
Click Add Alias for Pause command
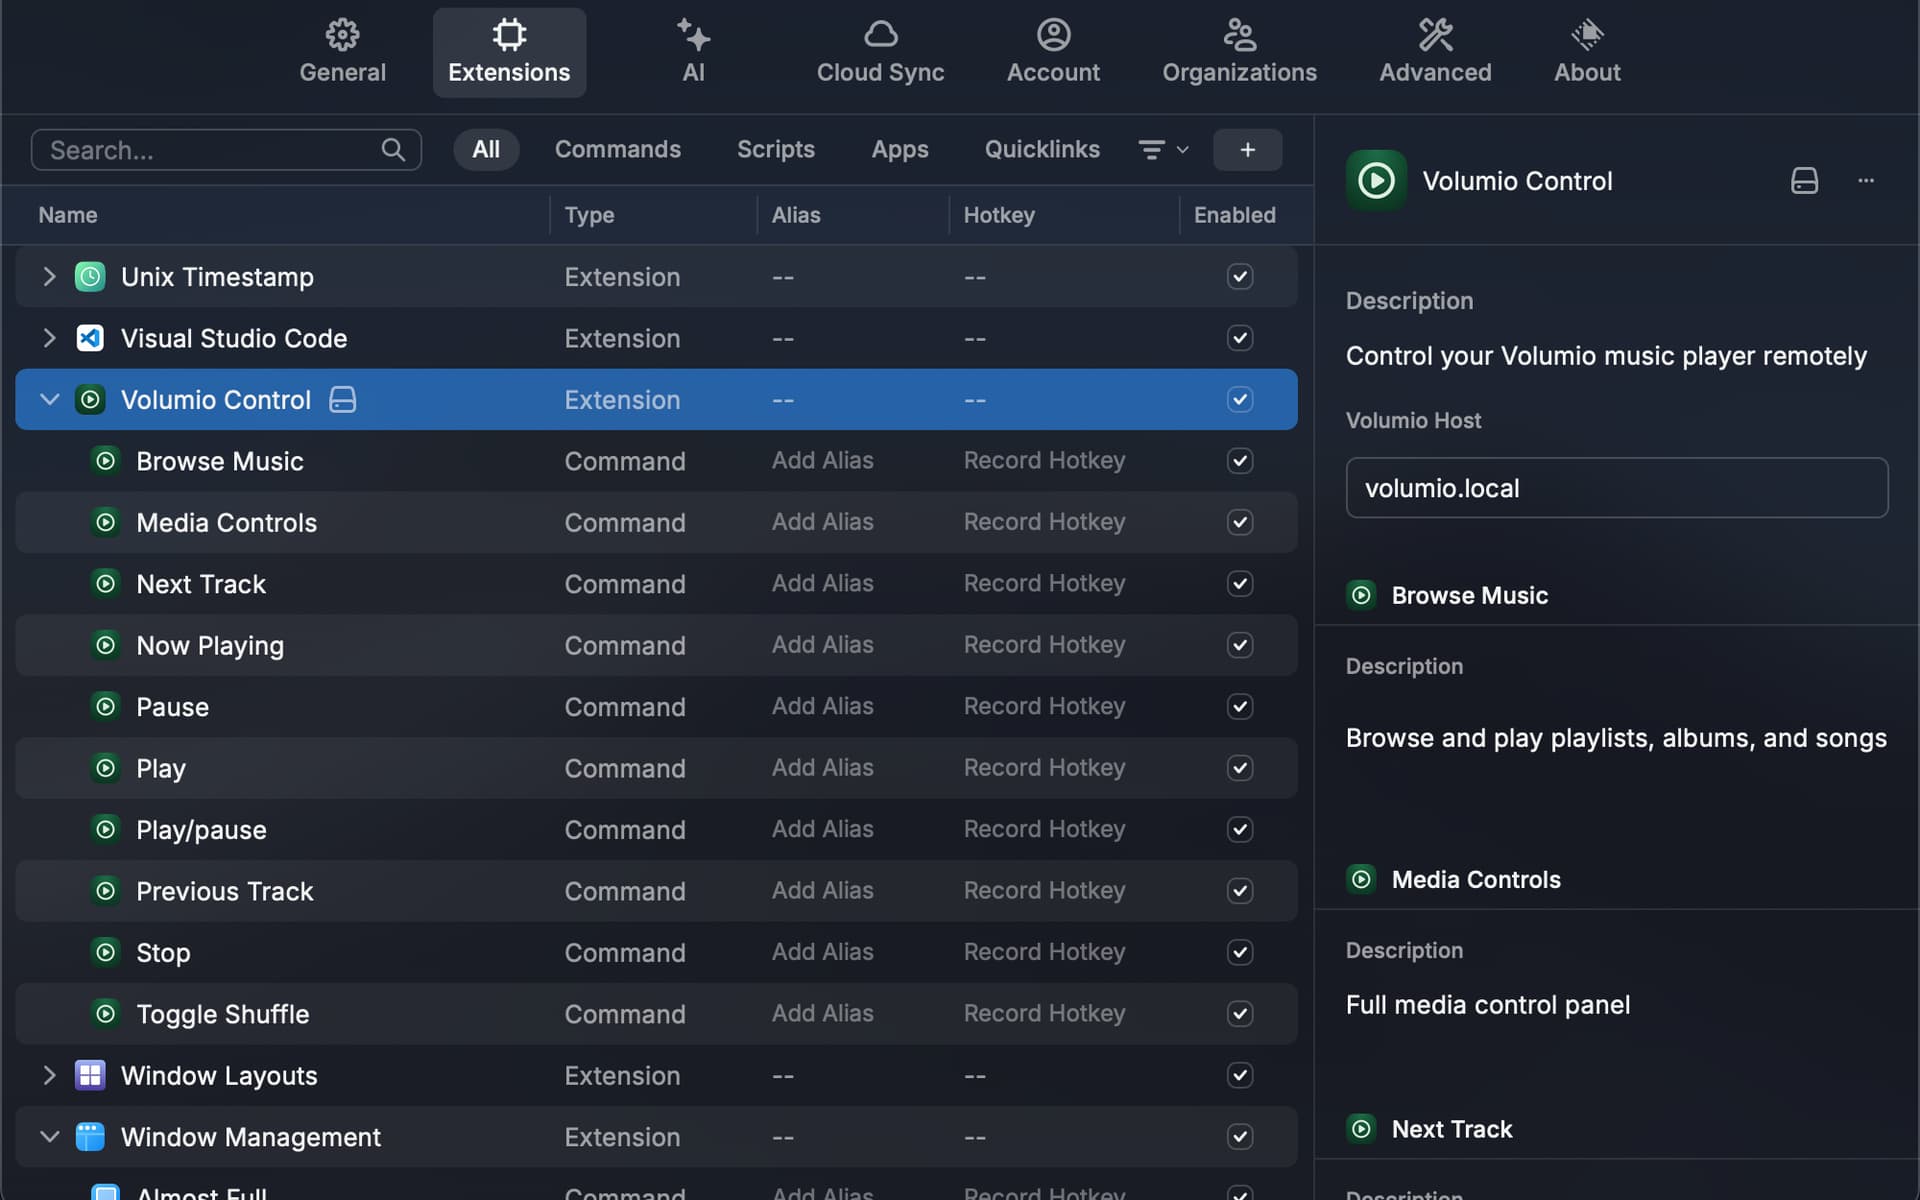point(822,707)
